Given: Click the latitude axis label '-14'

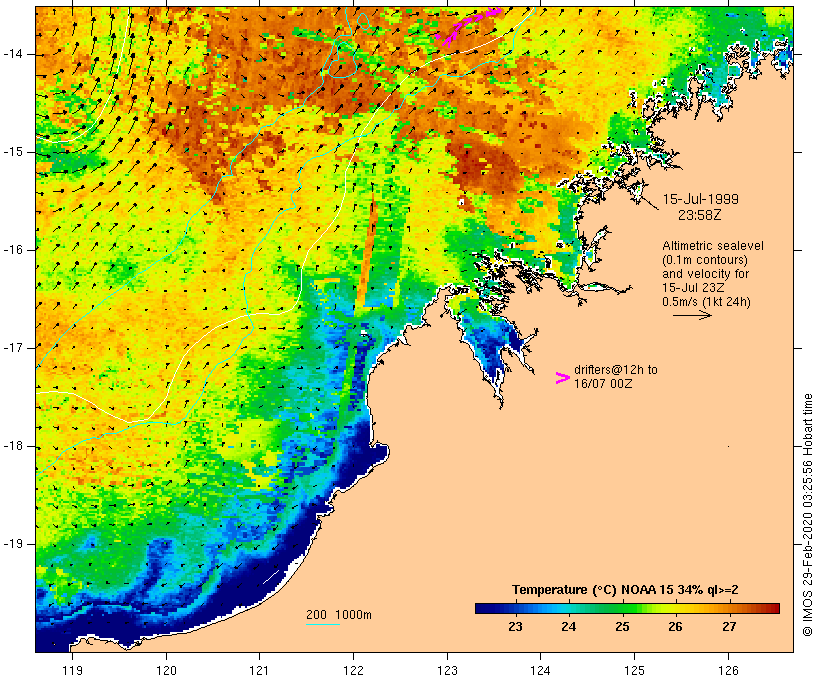Looking at the screenshot, I should 13,54.
